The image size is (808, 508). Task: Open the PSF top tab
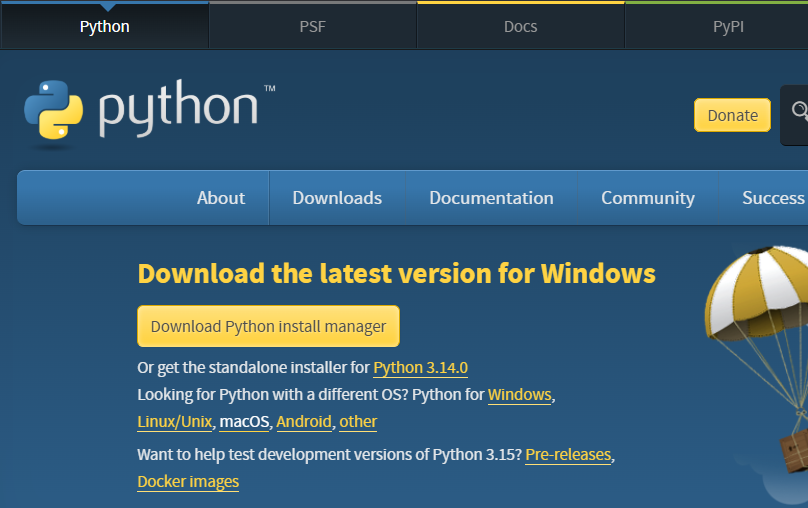point(313,26)
